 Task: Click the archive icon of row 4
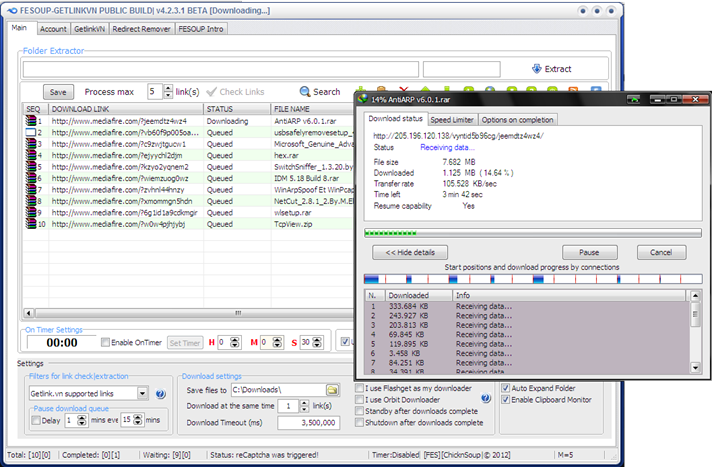tap(31, 155)
